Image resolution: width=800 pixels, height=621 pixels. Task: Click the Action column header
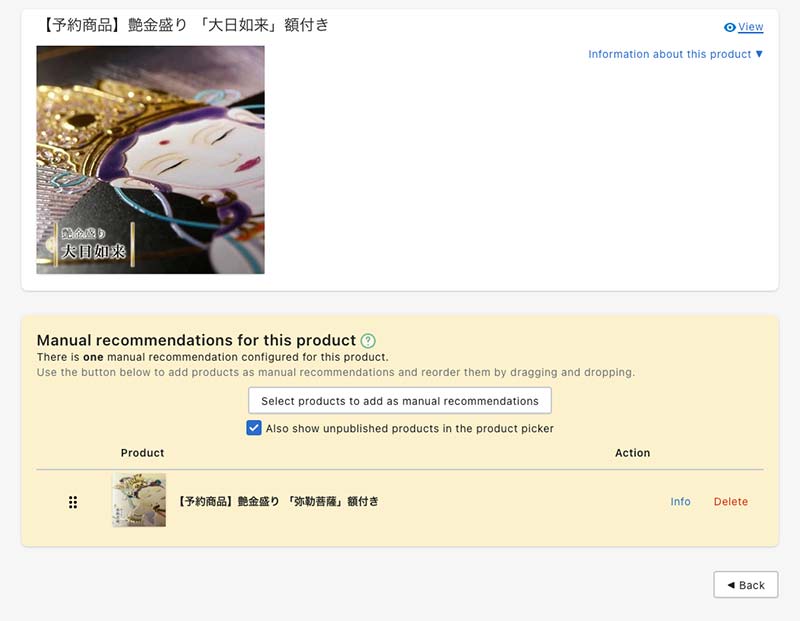[632, 453]
